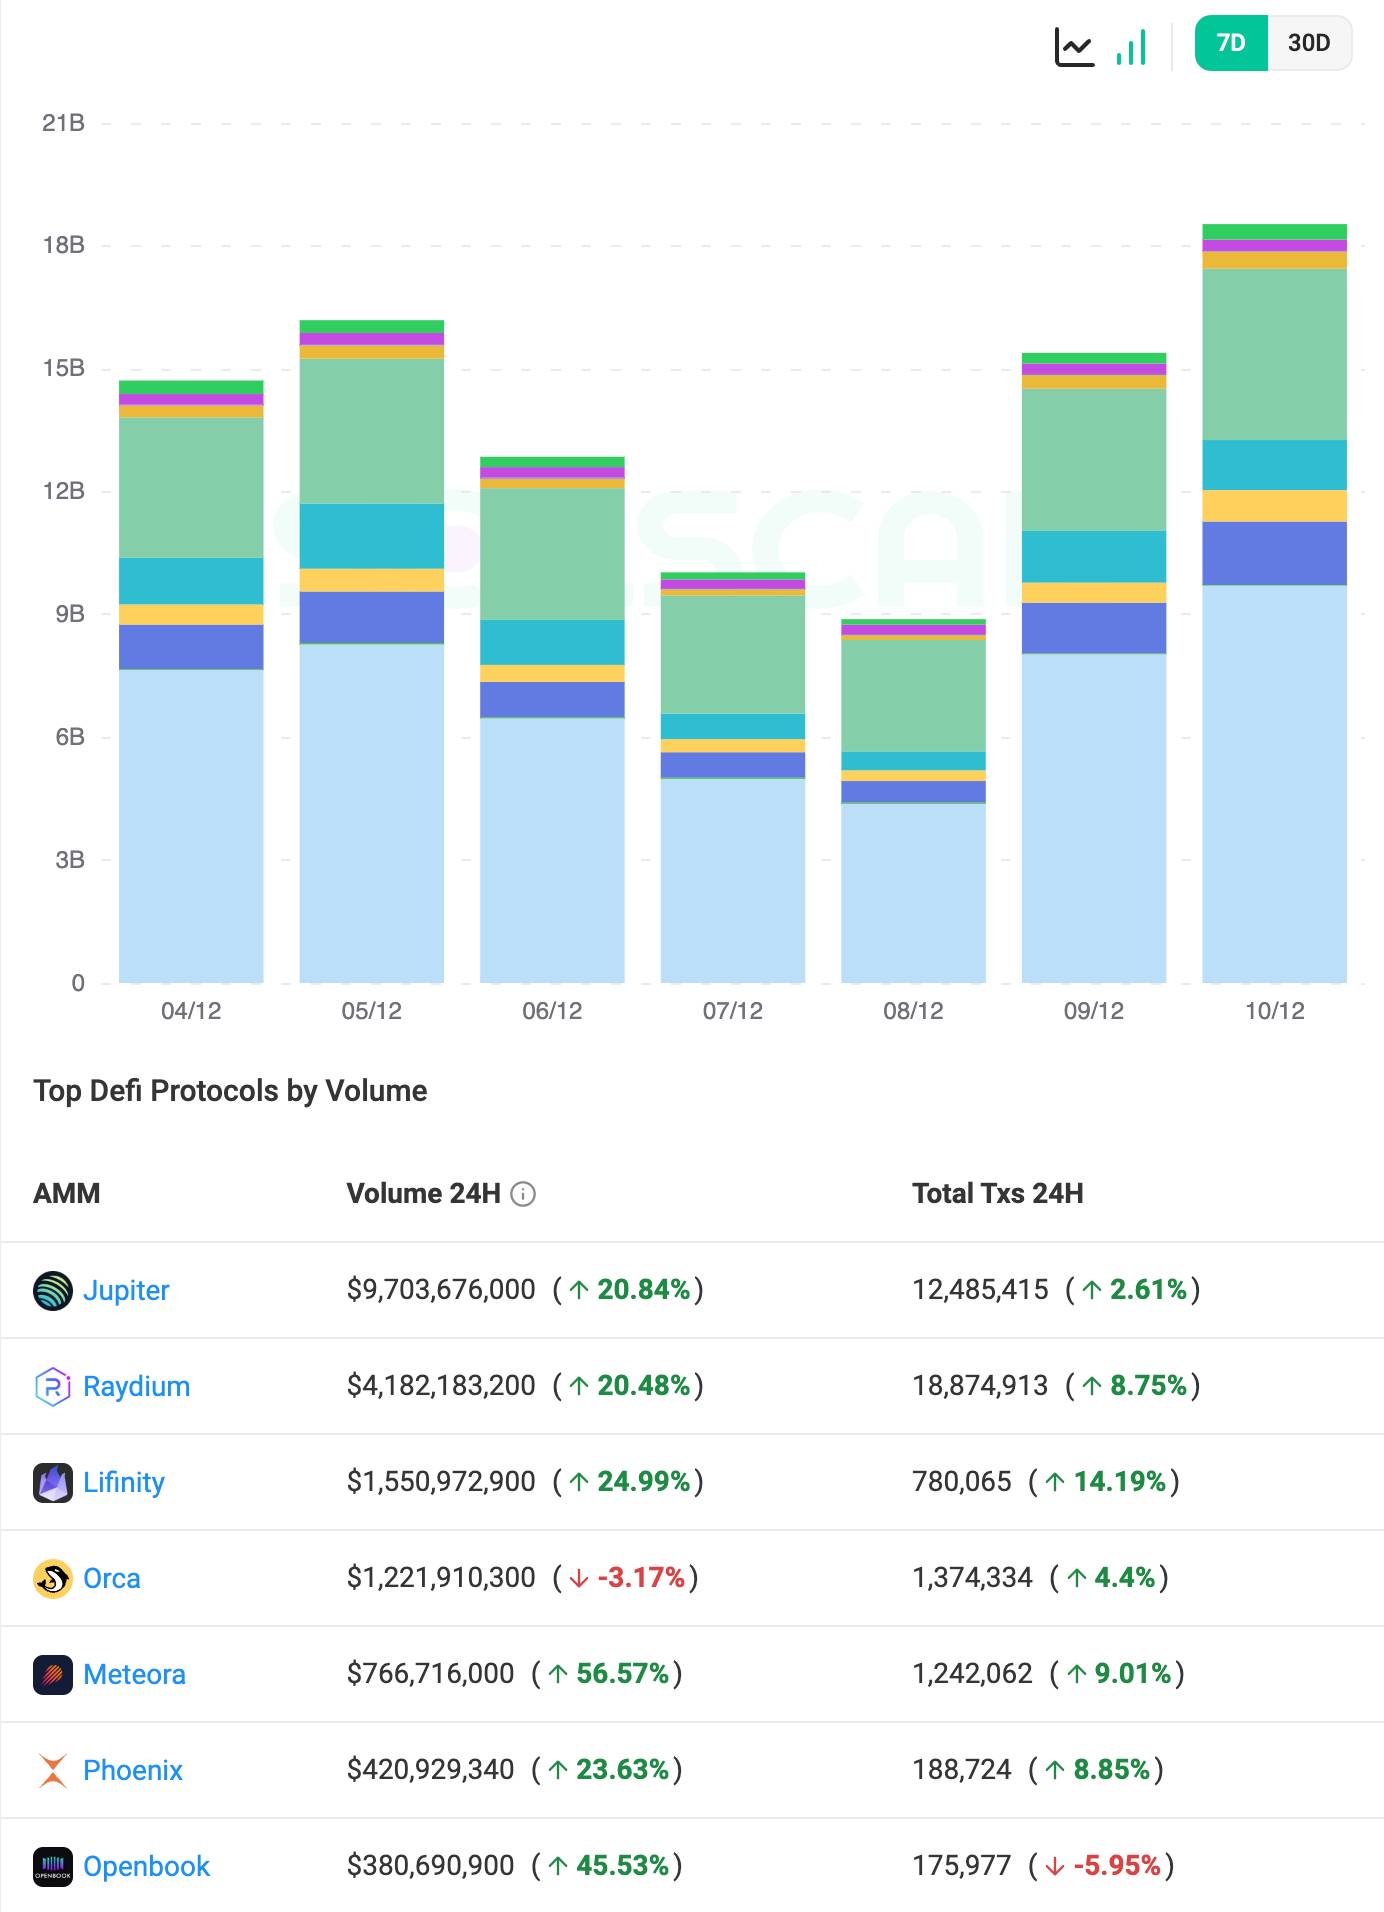Viewport: 1384px width, 1912px height.
Task: Open the Meteora protocol link
Action: (x=134, y=1674)
